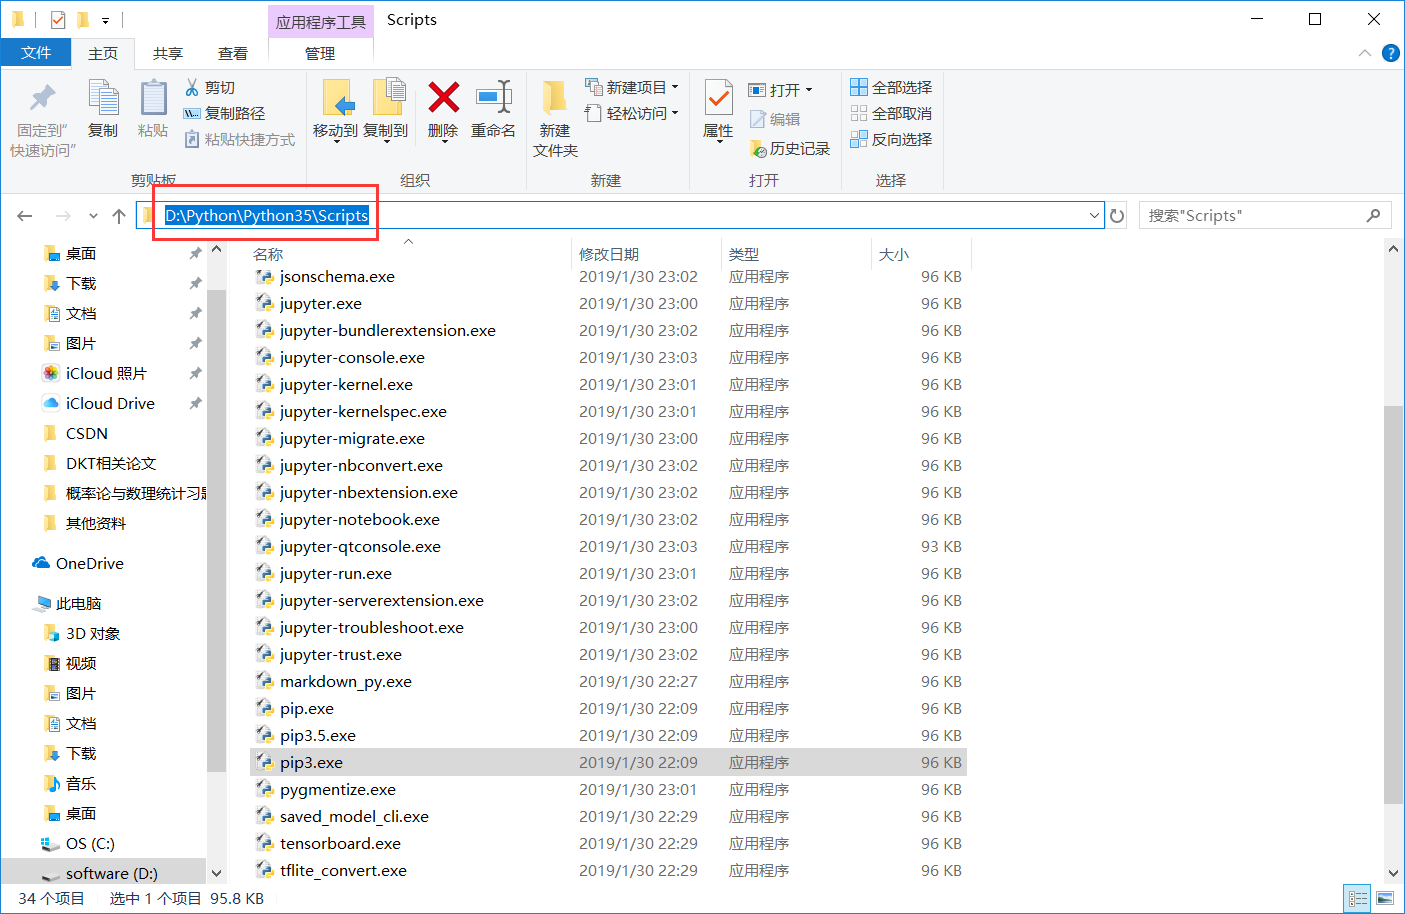Viewport: 1405px width, 914px height.
Task: Click Invert selection (反向选择)
Action: [x=891, y=140]
